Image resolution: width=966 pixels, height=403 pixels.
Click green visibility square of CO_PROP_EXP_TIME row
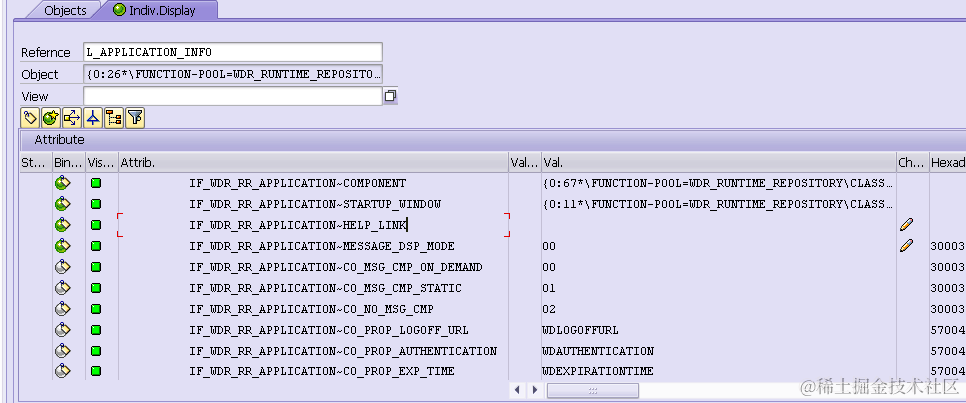click(x=95, y=372)
